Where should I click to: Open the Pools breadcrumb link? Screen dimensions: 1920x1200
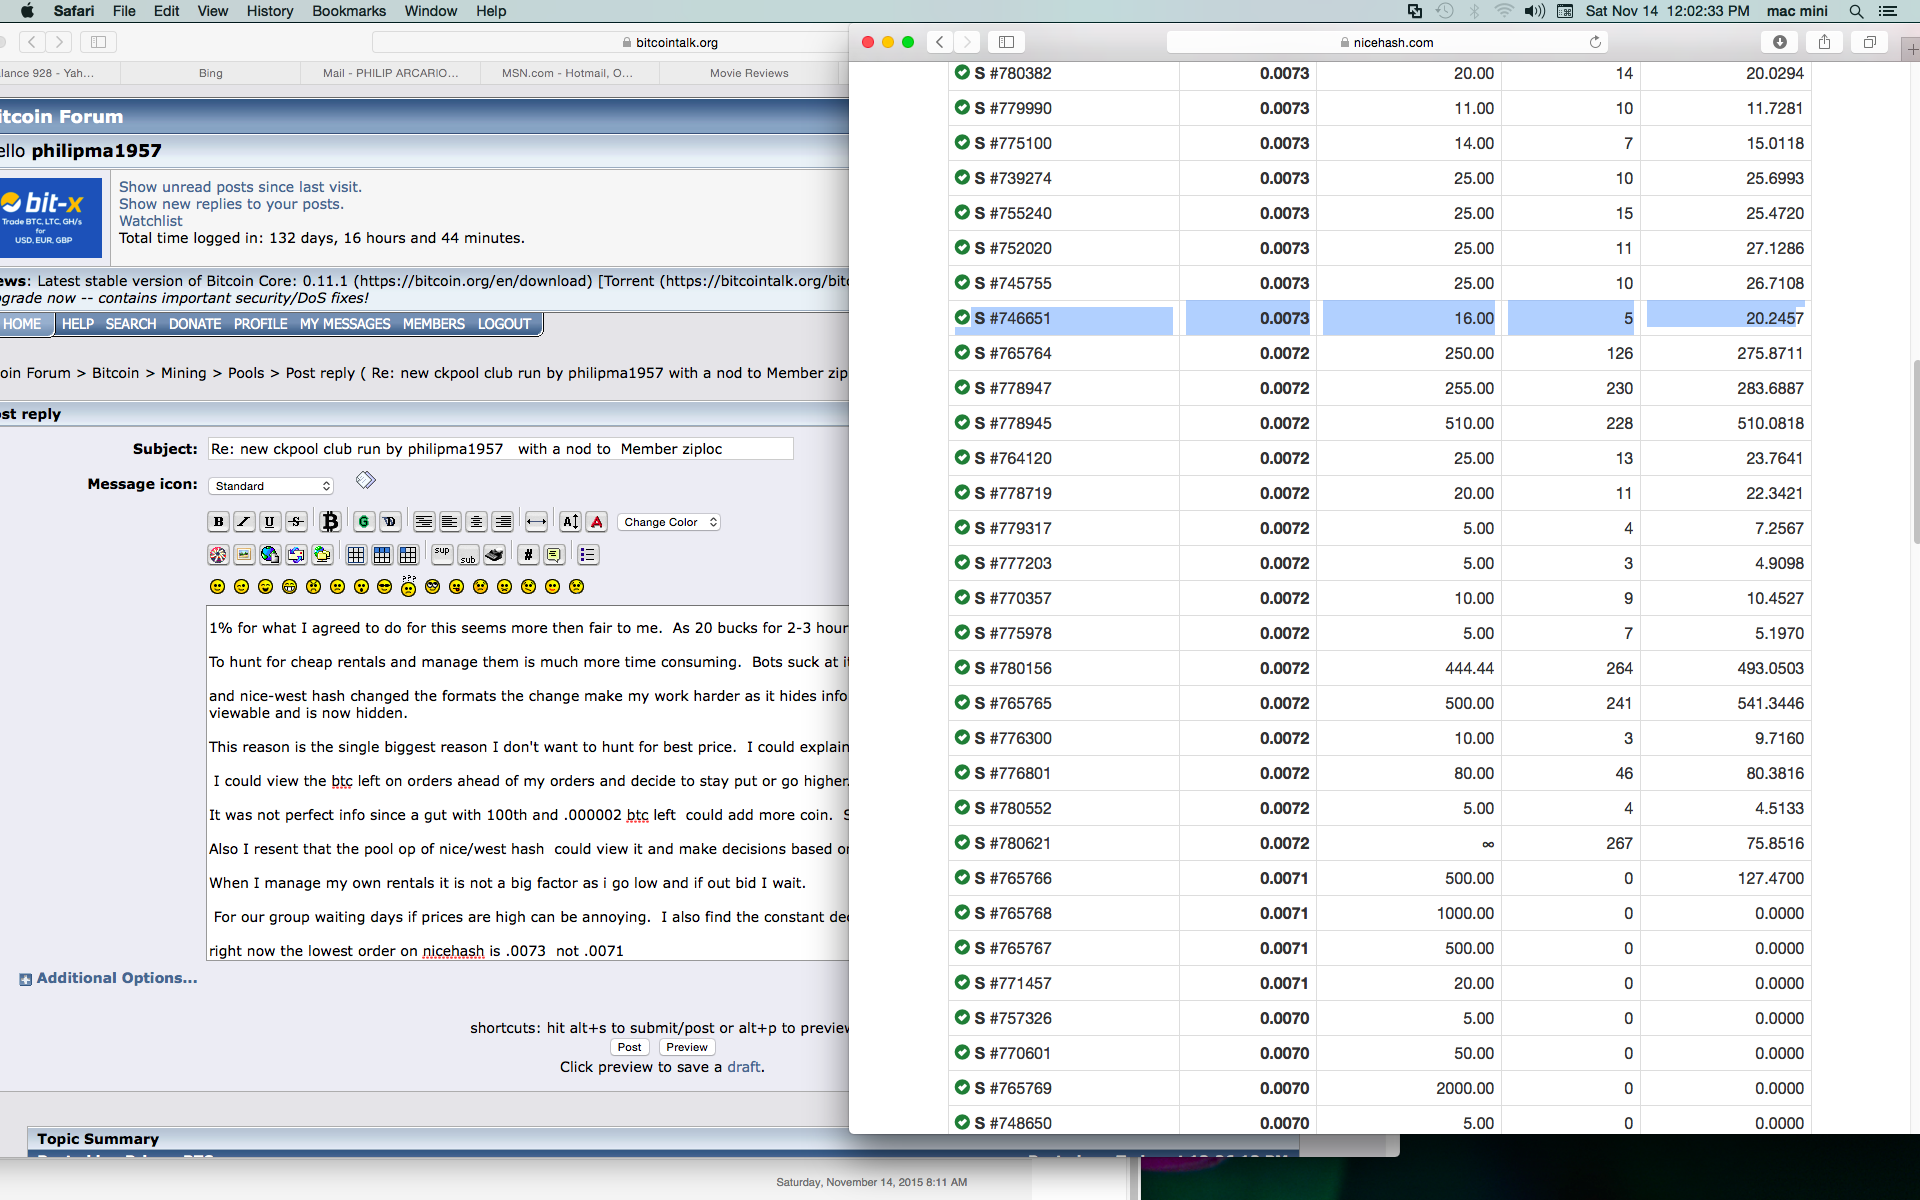246,373
